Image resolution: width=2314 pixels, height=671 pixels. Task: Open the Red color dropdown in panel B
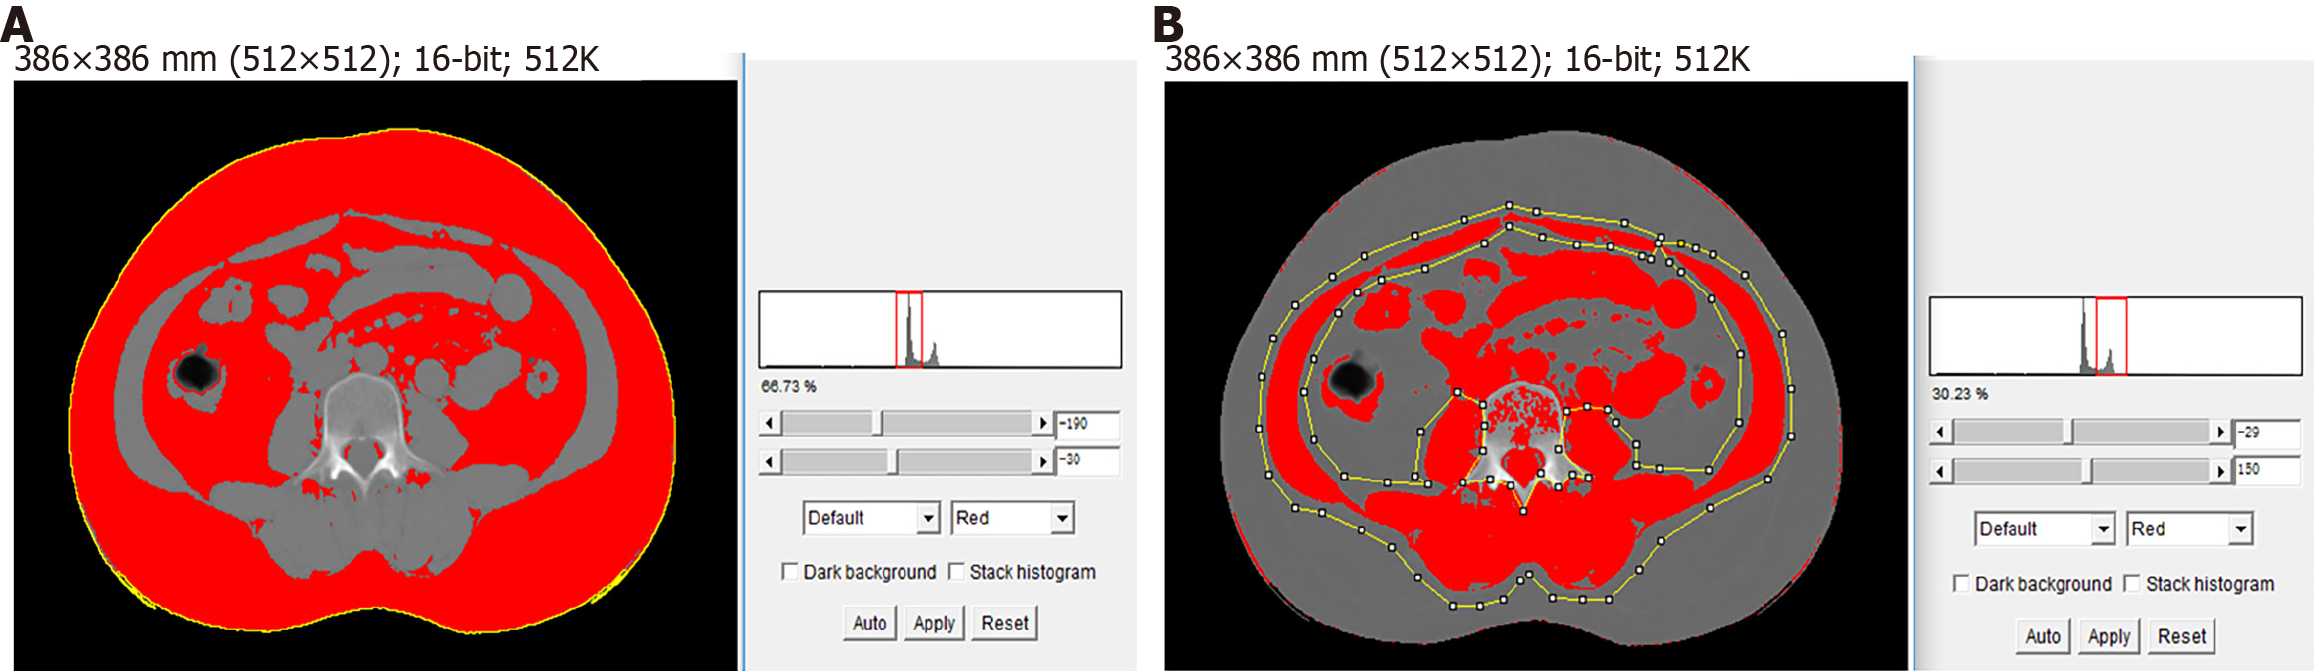pos(2189,529)
